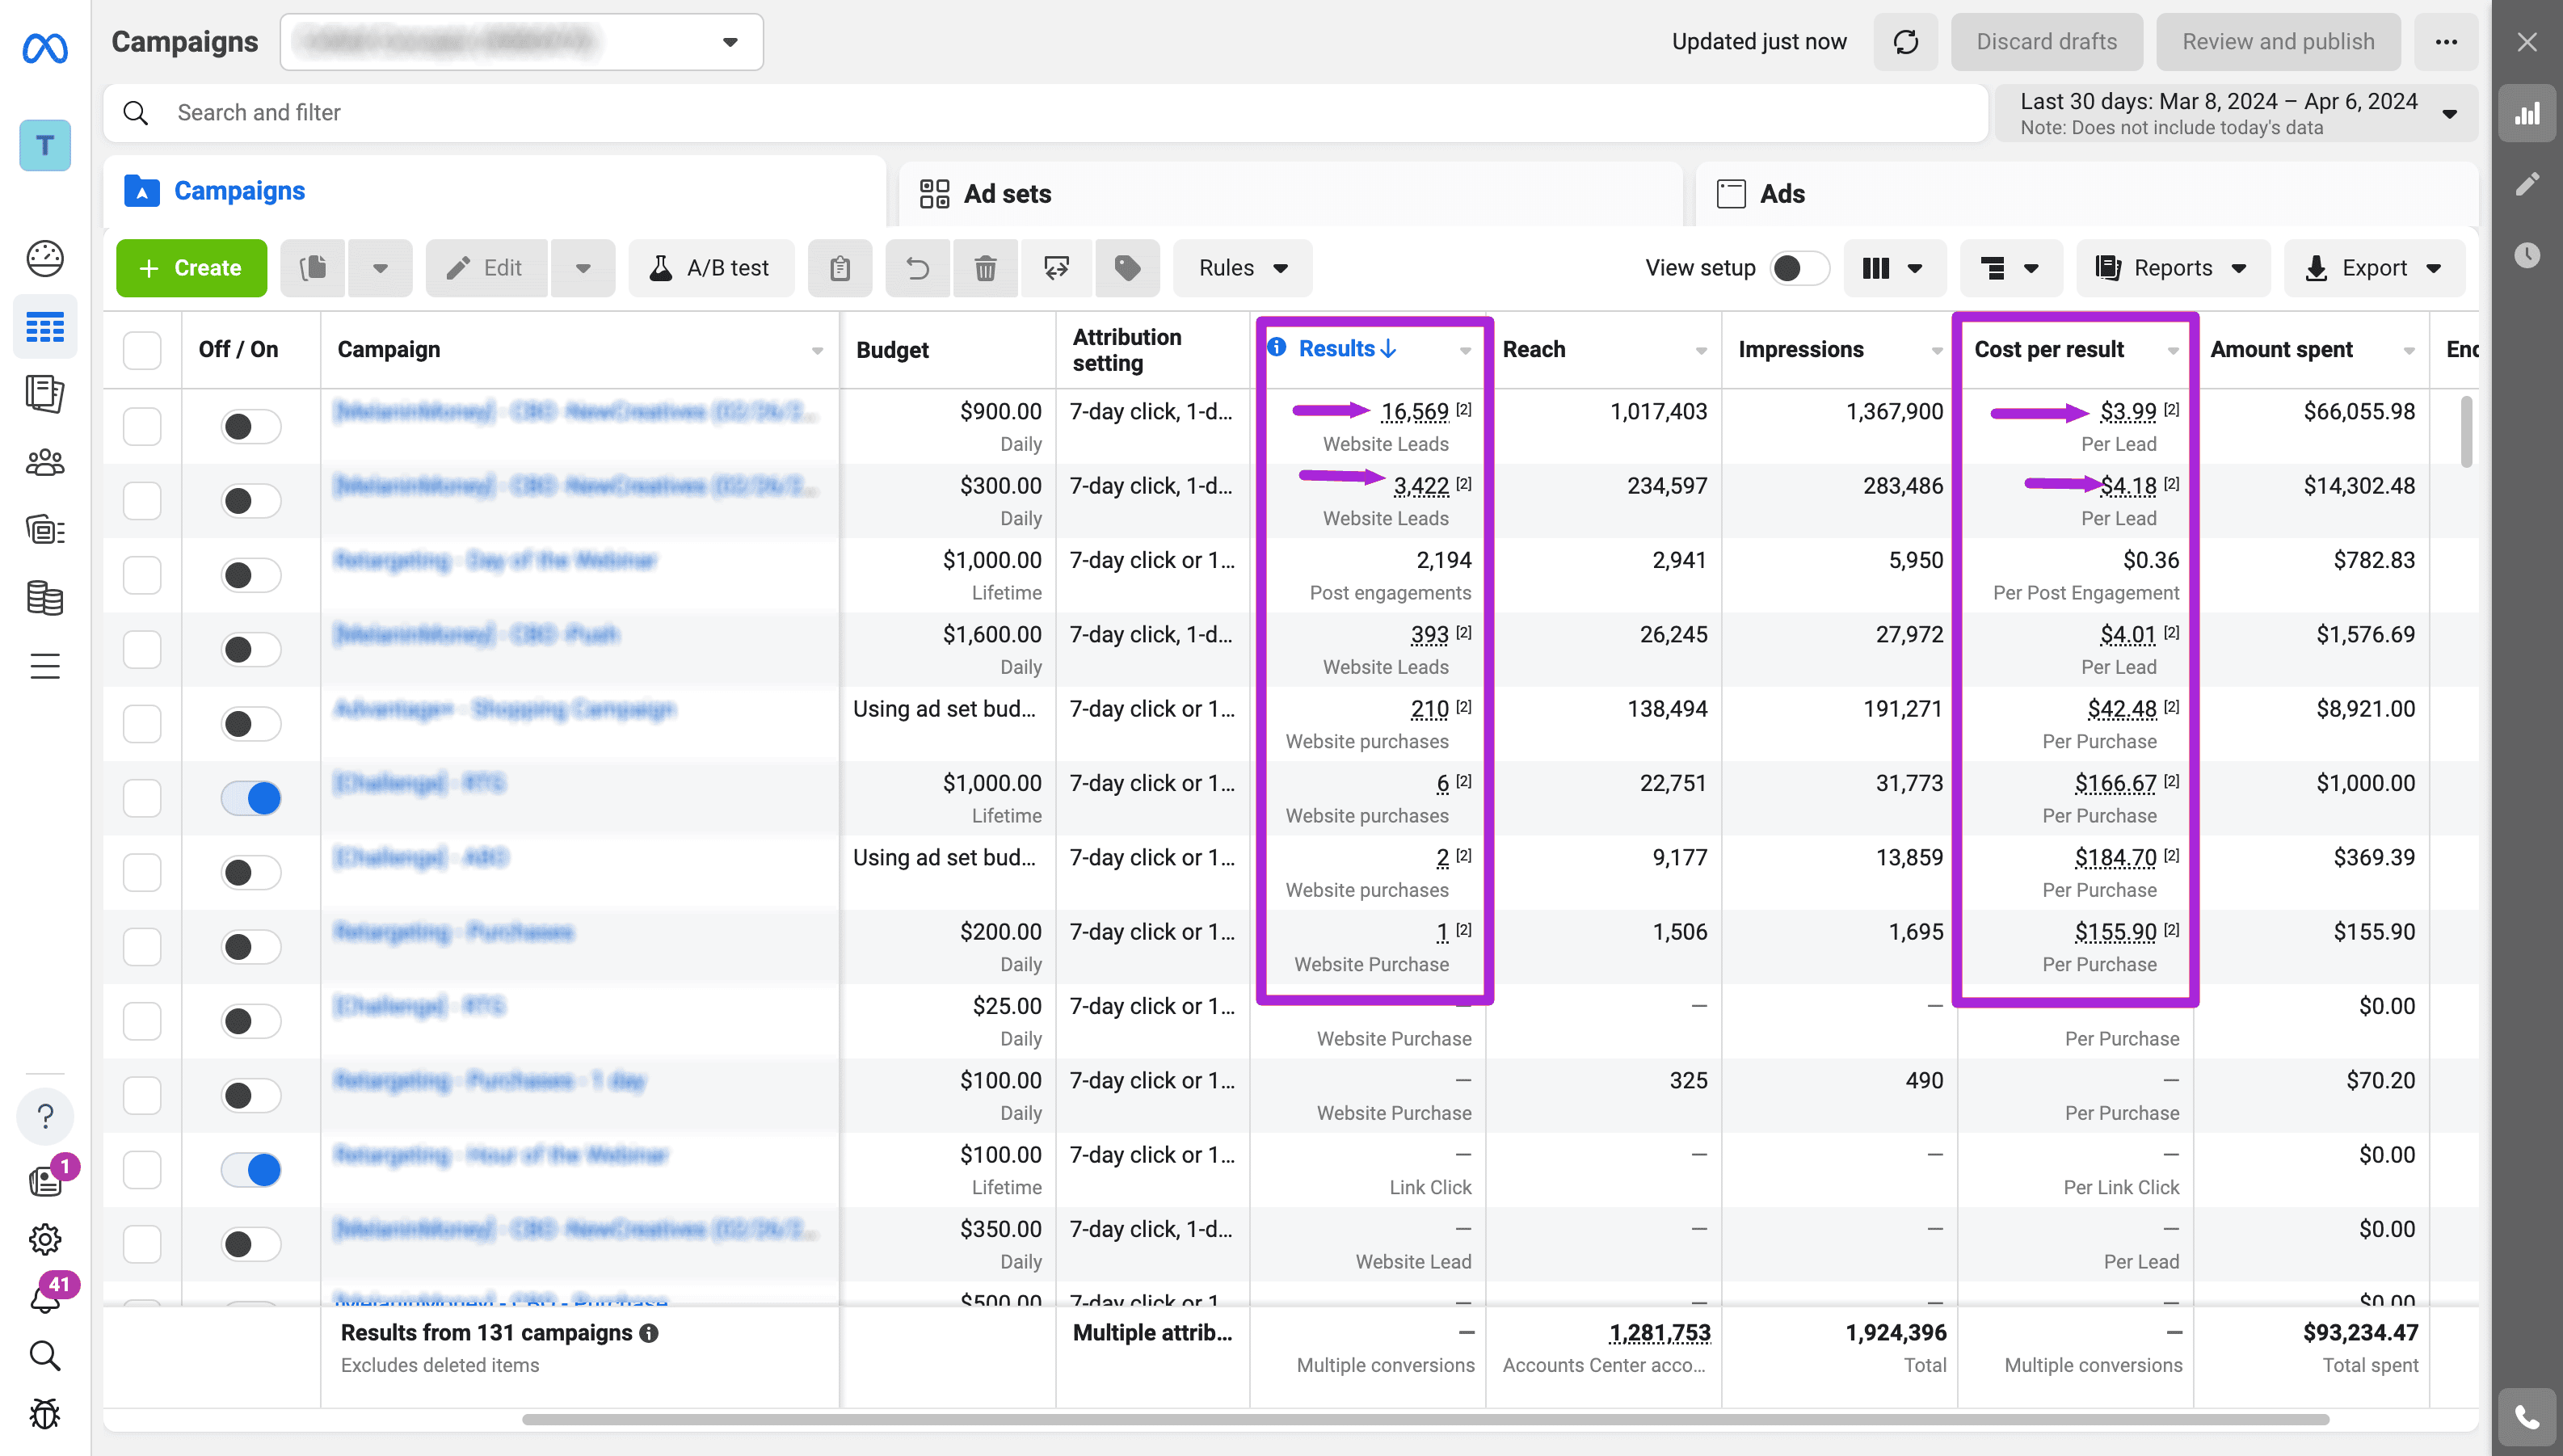This screenshot has height=1456, width=2563.
Task: Click the settings gear in left sidebar
Action: click(45, 1239)
